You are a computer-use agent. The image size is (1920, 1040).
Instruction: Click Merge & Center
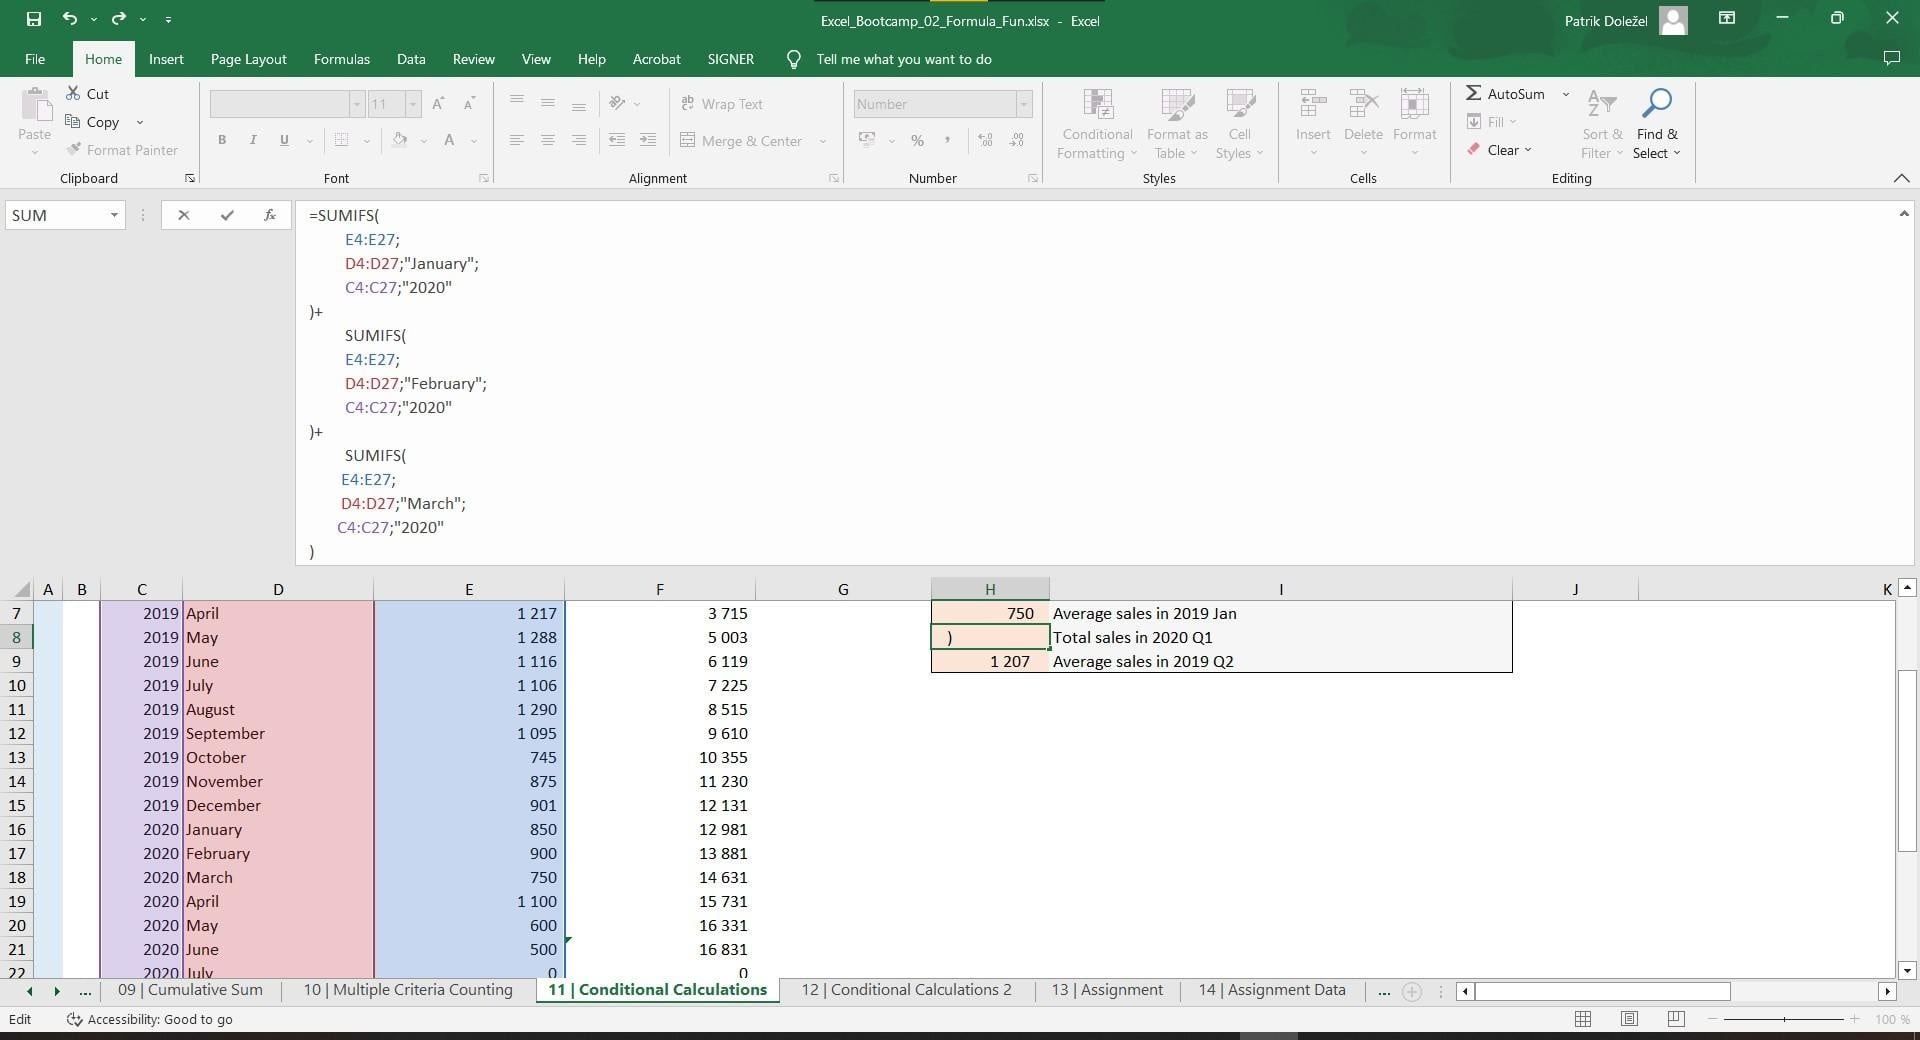[x=741, y=141]
